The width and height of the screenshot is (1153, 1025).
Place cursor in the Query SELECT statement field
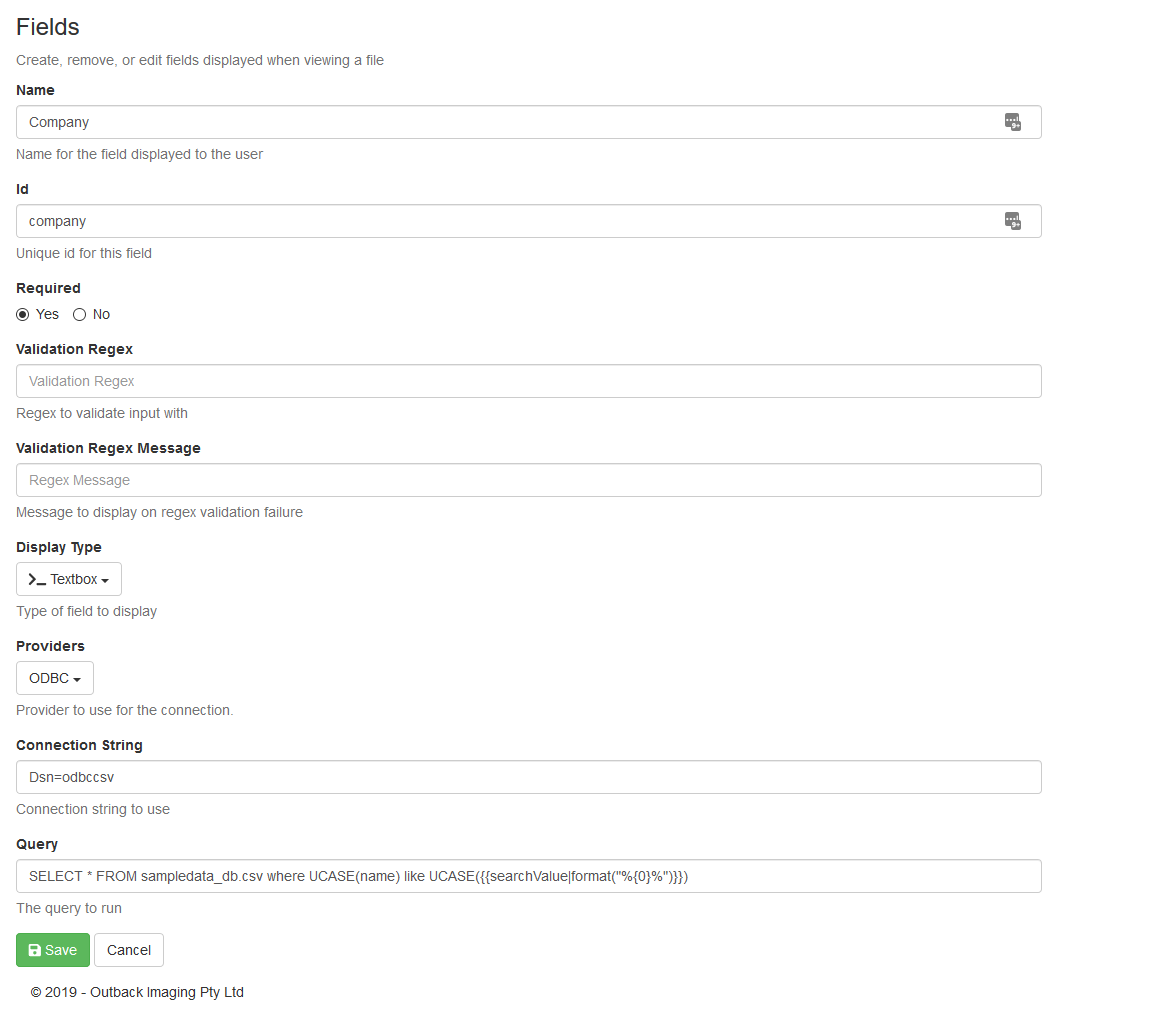pyautogui.click(x=528, y=876)
